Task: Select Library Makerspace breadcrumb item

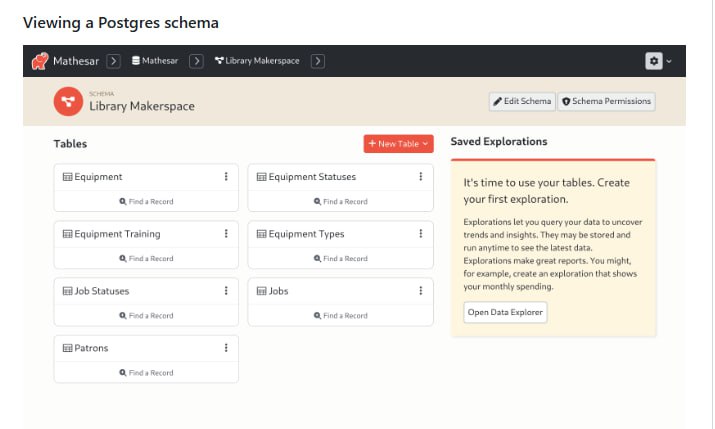Action: tap(256, 61)
